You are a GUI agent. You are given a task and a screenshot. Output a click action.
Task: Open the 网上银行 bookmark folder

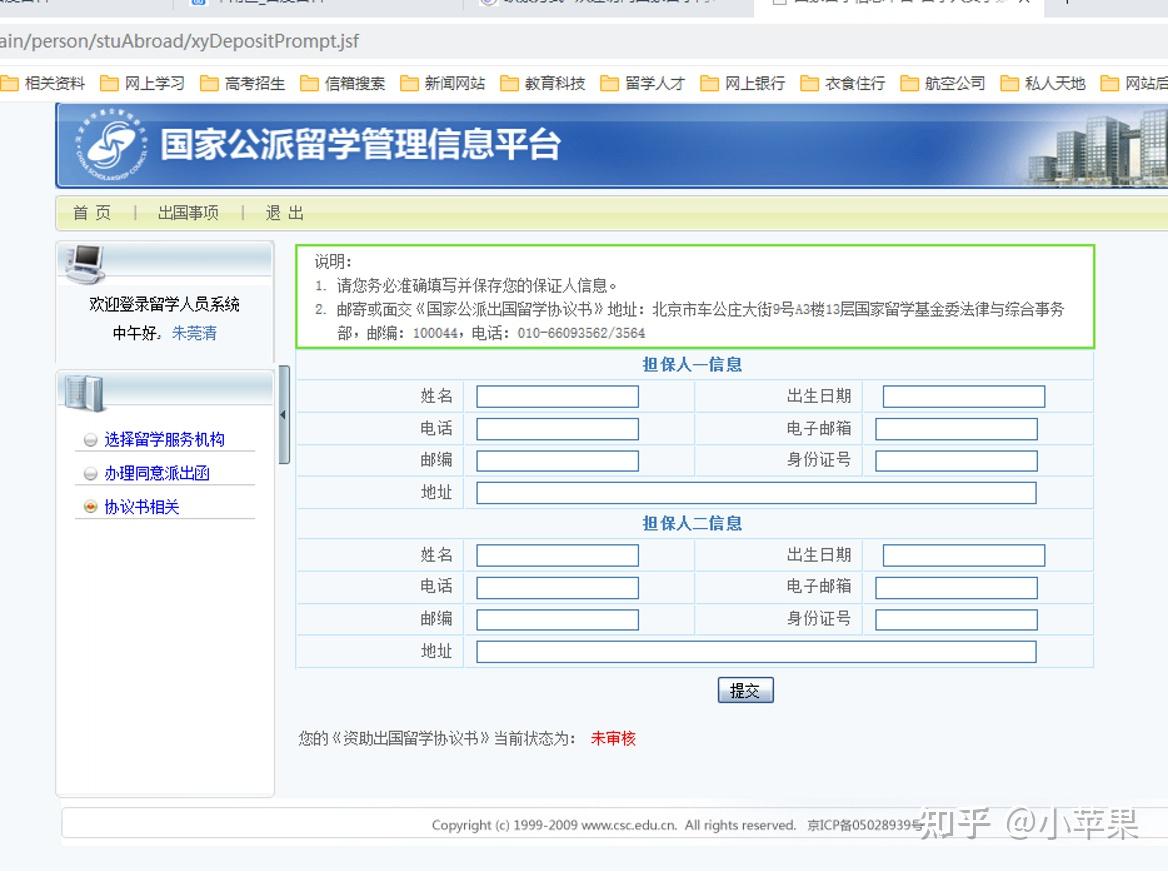pos(743,83)
